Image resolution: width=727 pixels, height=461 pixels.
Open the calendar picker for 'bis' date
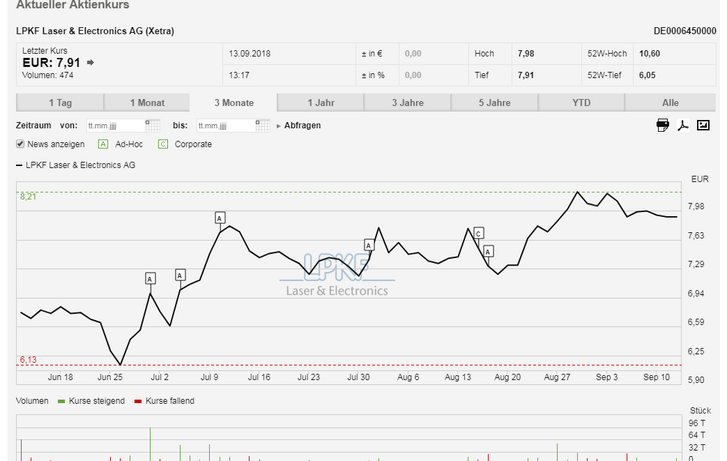point(263,125)
